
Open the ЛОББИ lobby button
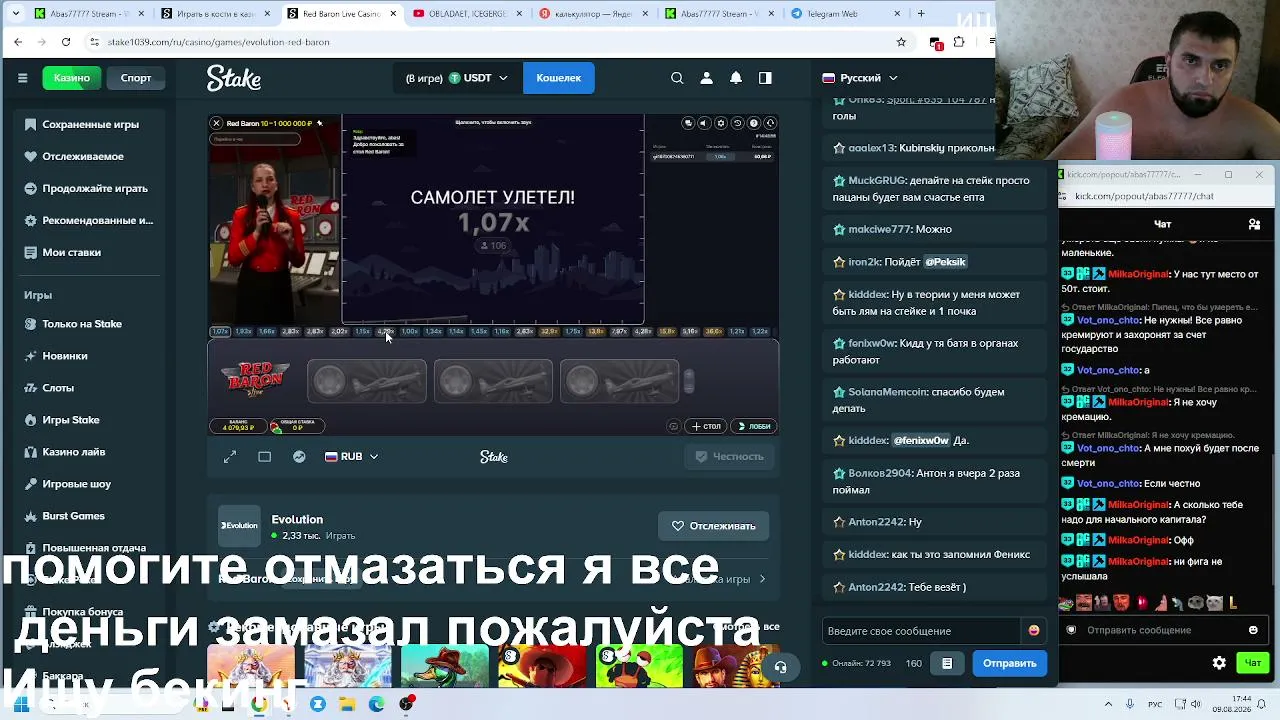pyautogui.click(x=754, y=426)
